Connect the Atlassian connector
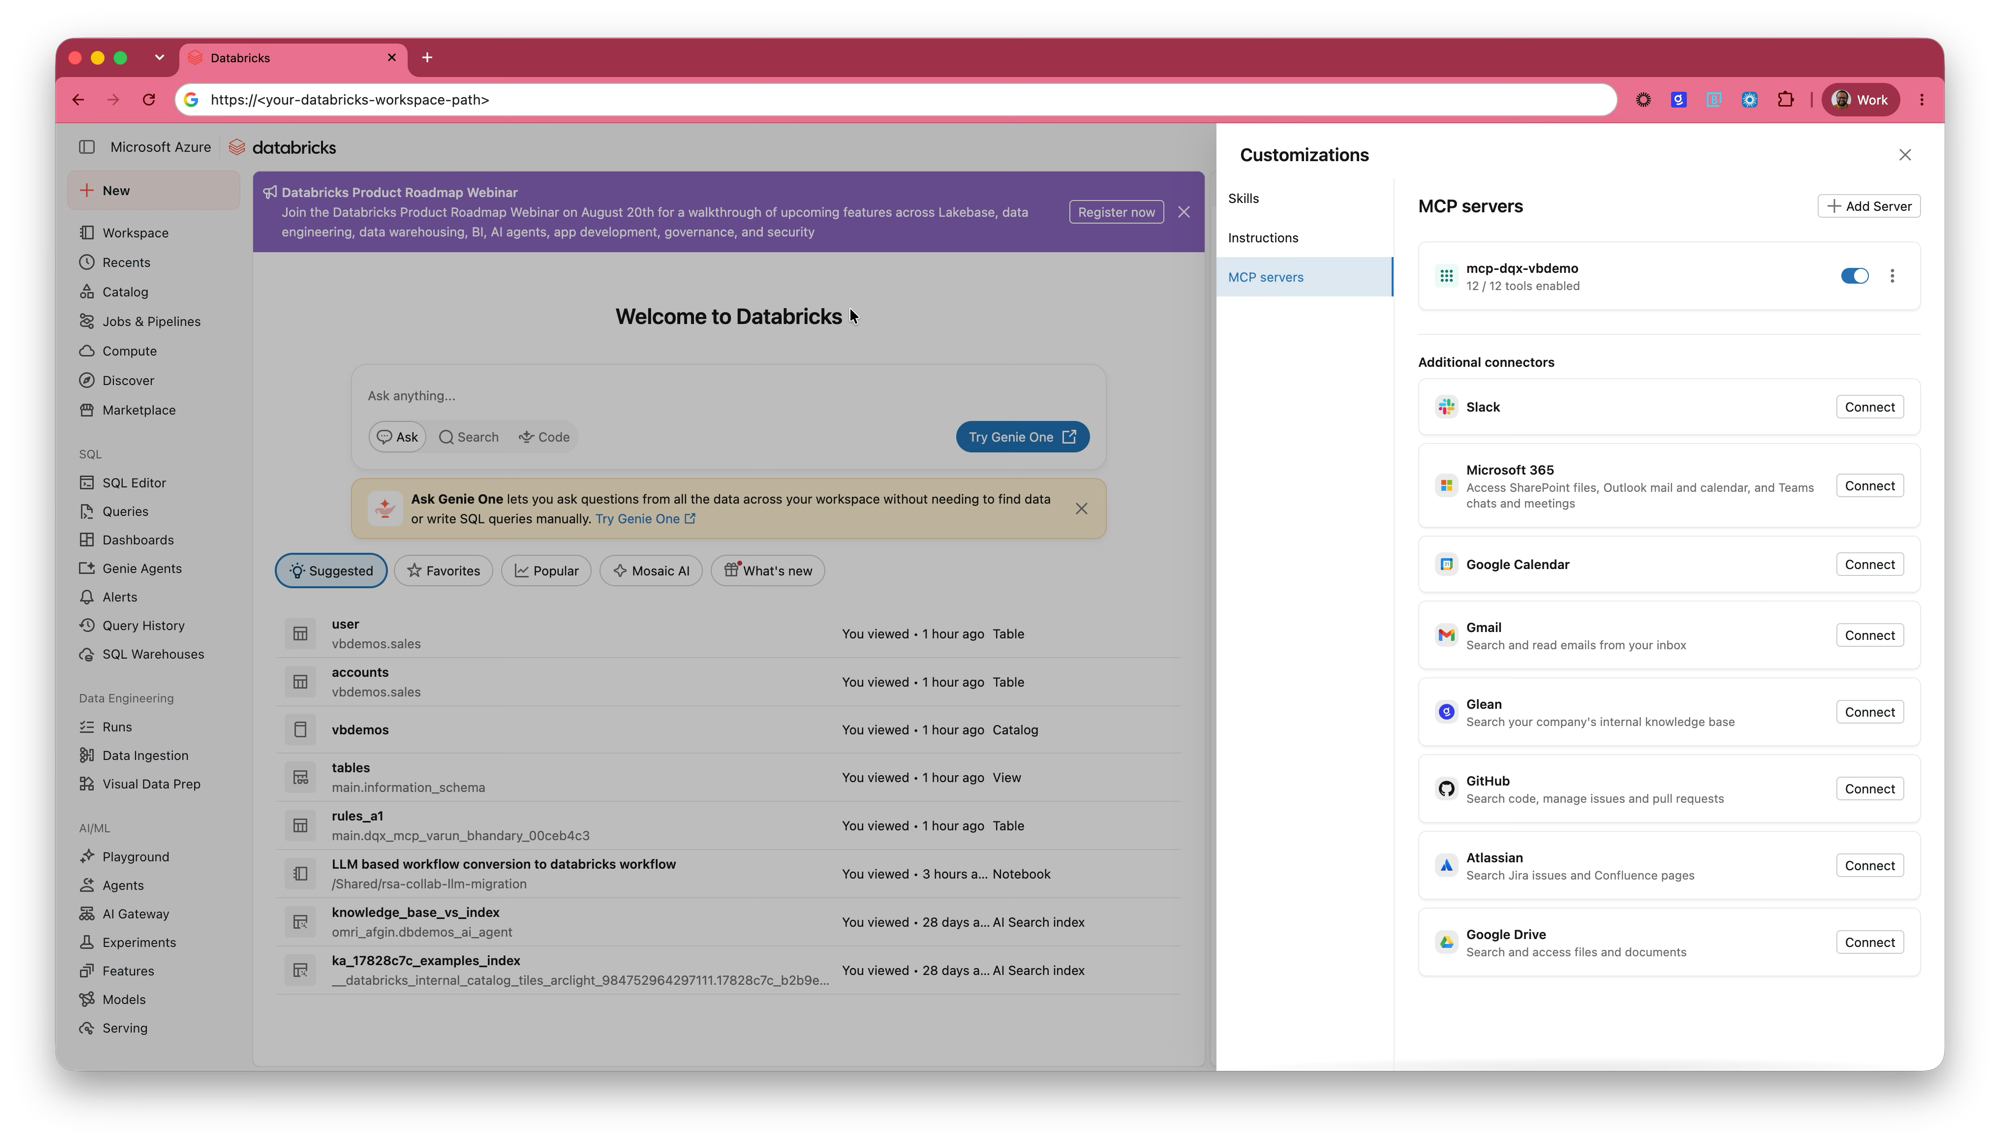Screen dimensions: 2000x1144 tap(1869, 866)
